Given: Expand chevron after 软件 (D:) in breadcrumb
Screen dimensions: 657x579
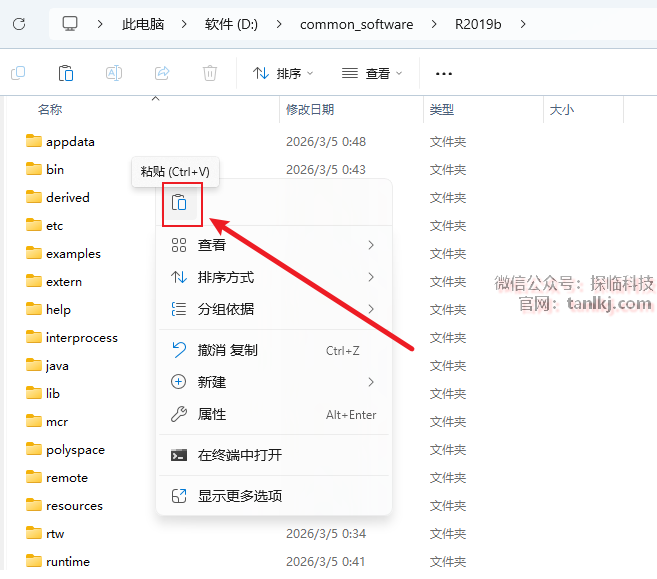Looking at the screenshot, I should pos(279,24).
